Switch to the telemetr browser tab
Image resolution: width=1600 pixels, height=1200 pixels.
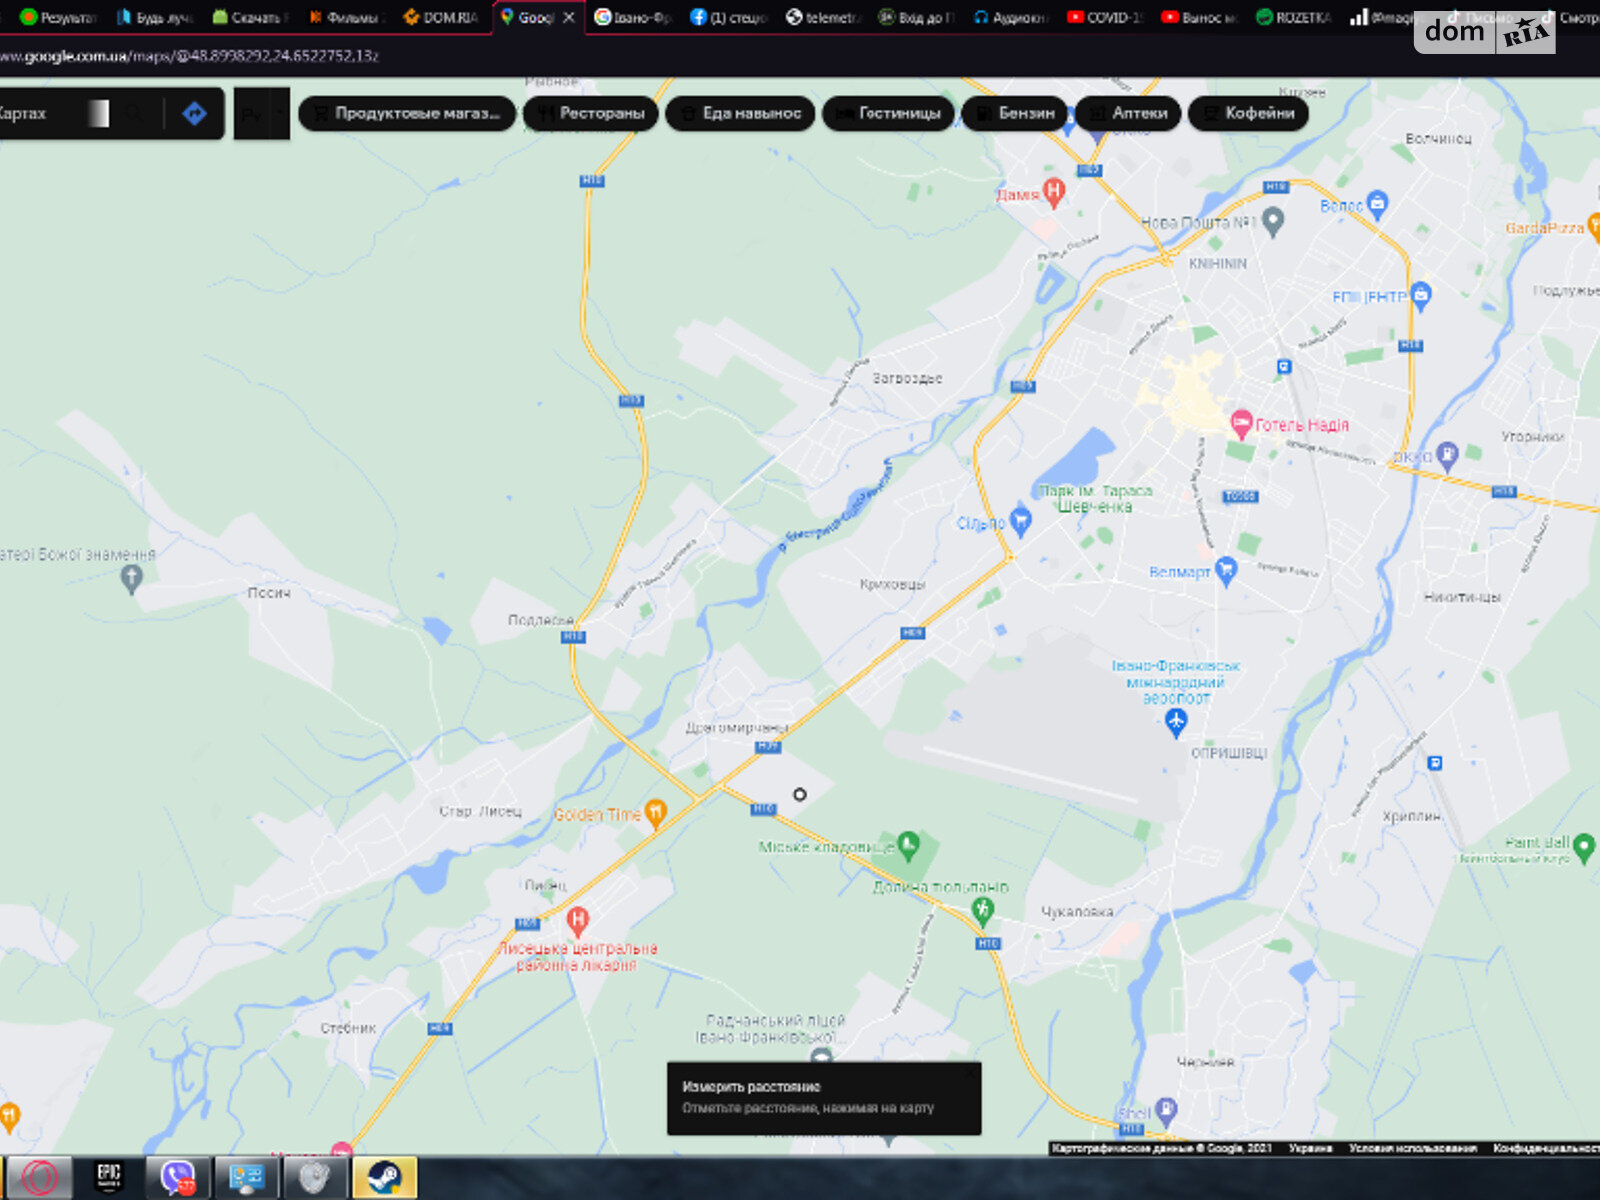click(823, 17)
